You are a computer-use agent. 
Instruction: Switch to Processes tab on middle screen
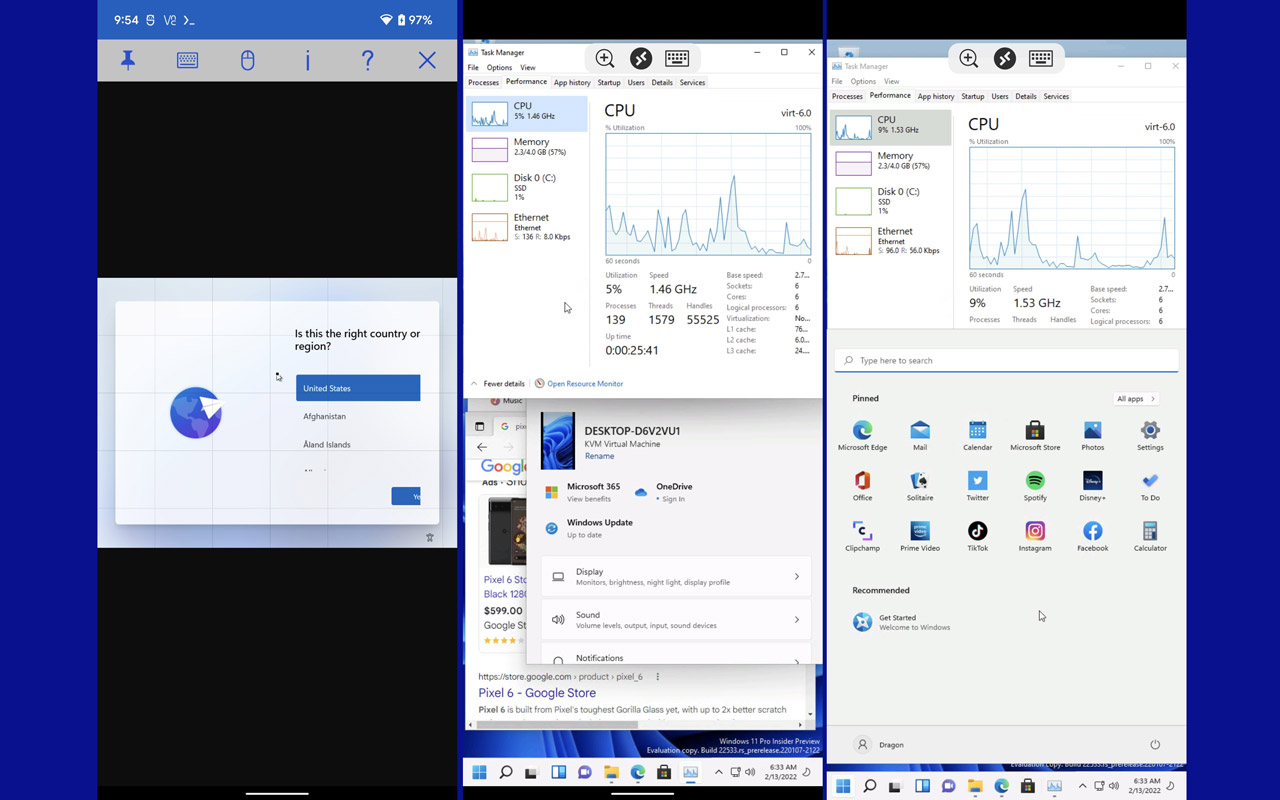click(483, 82)
